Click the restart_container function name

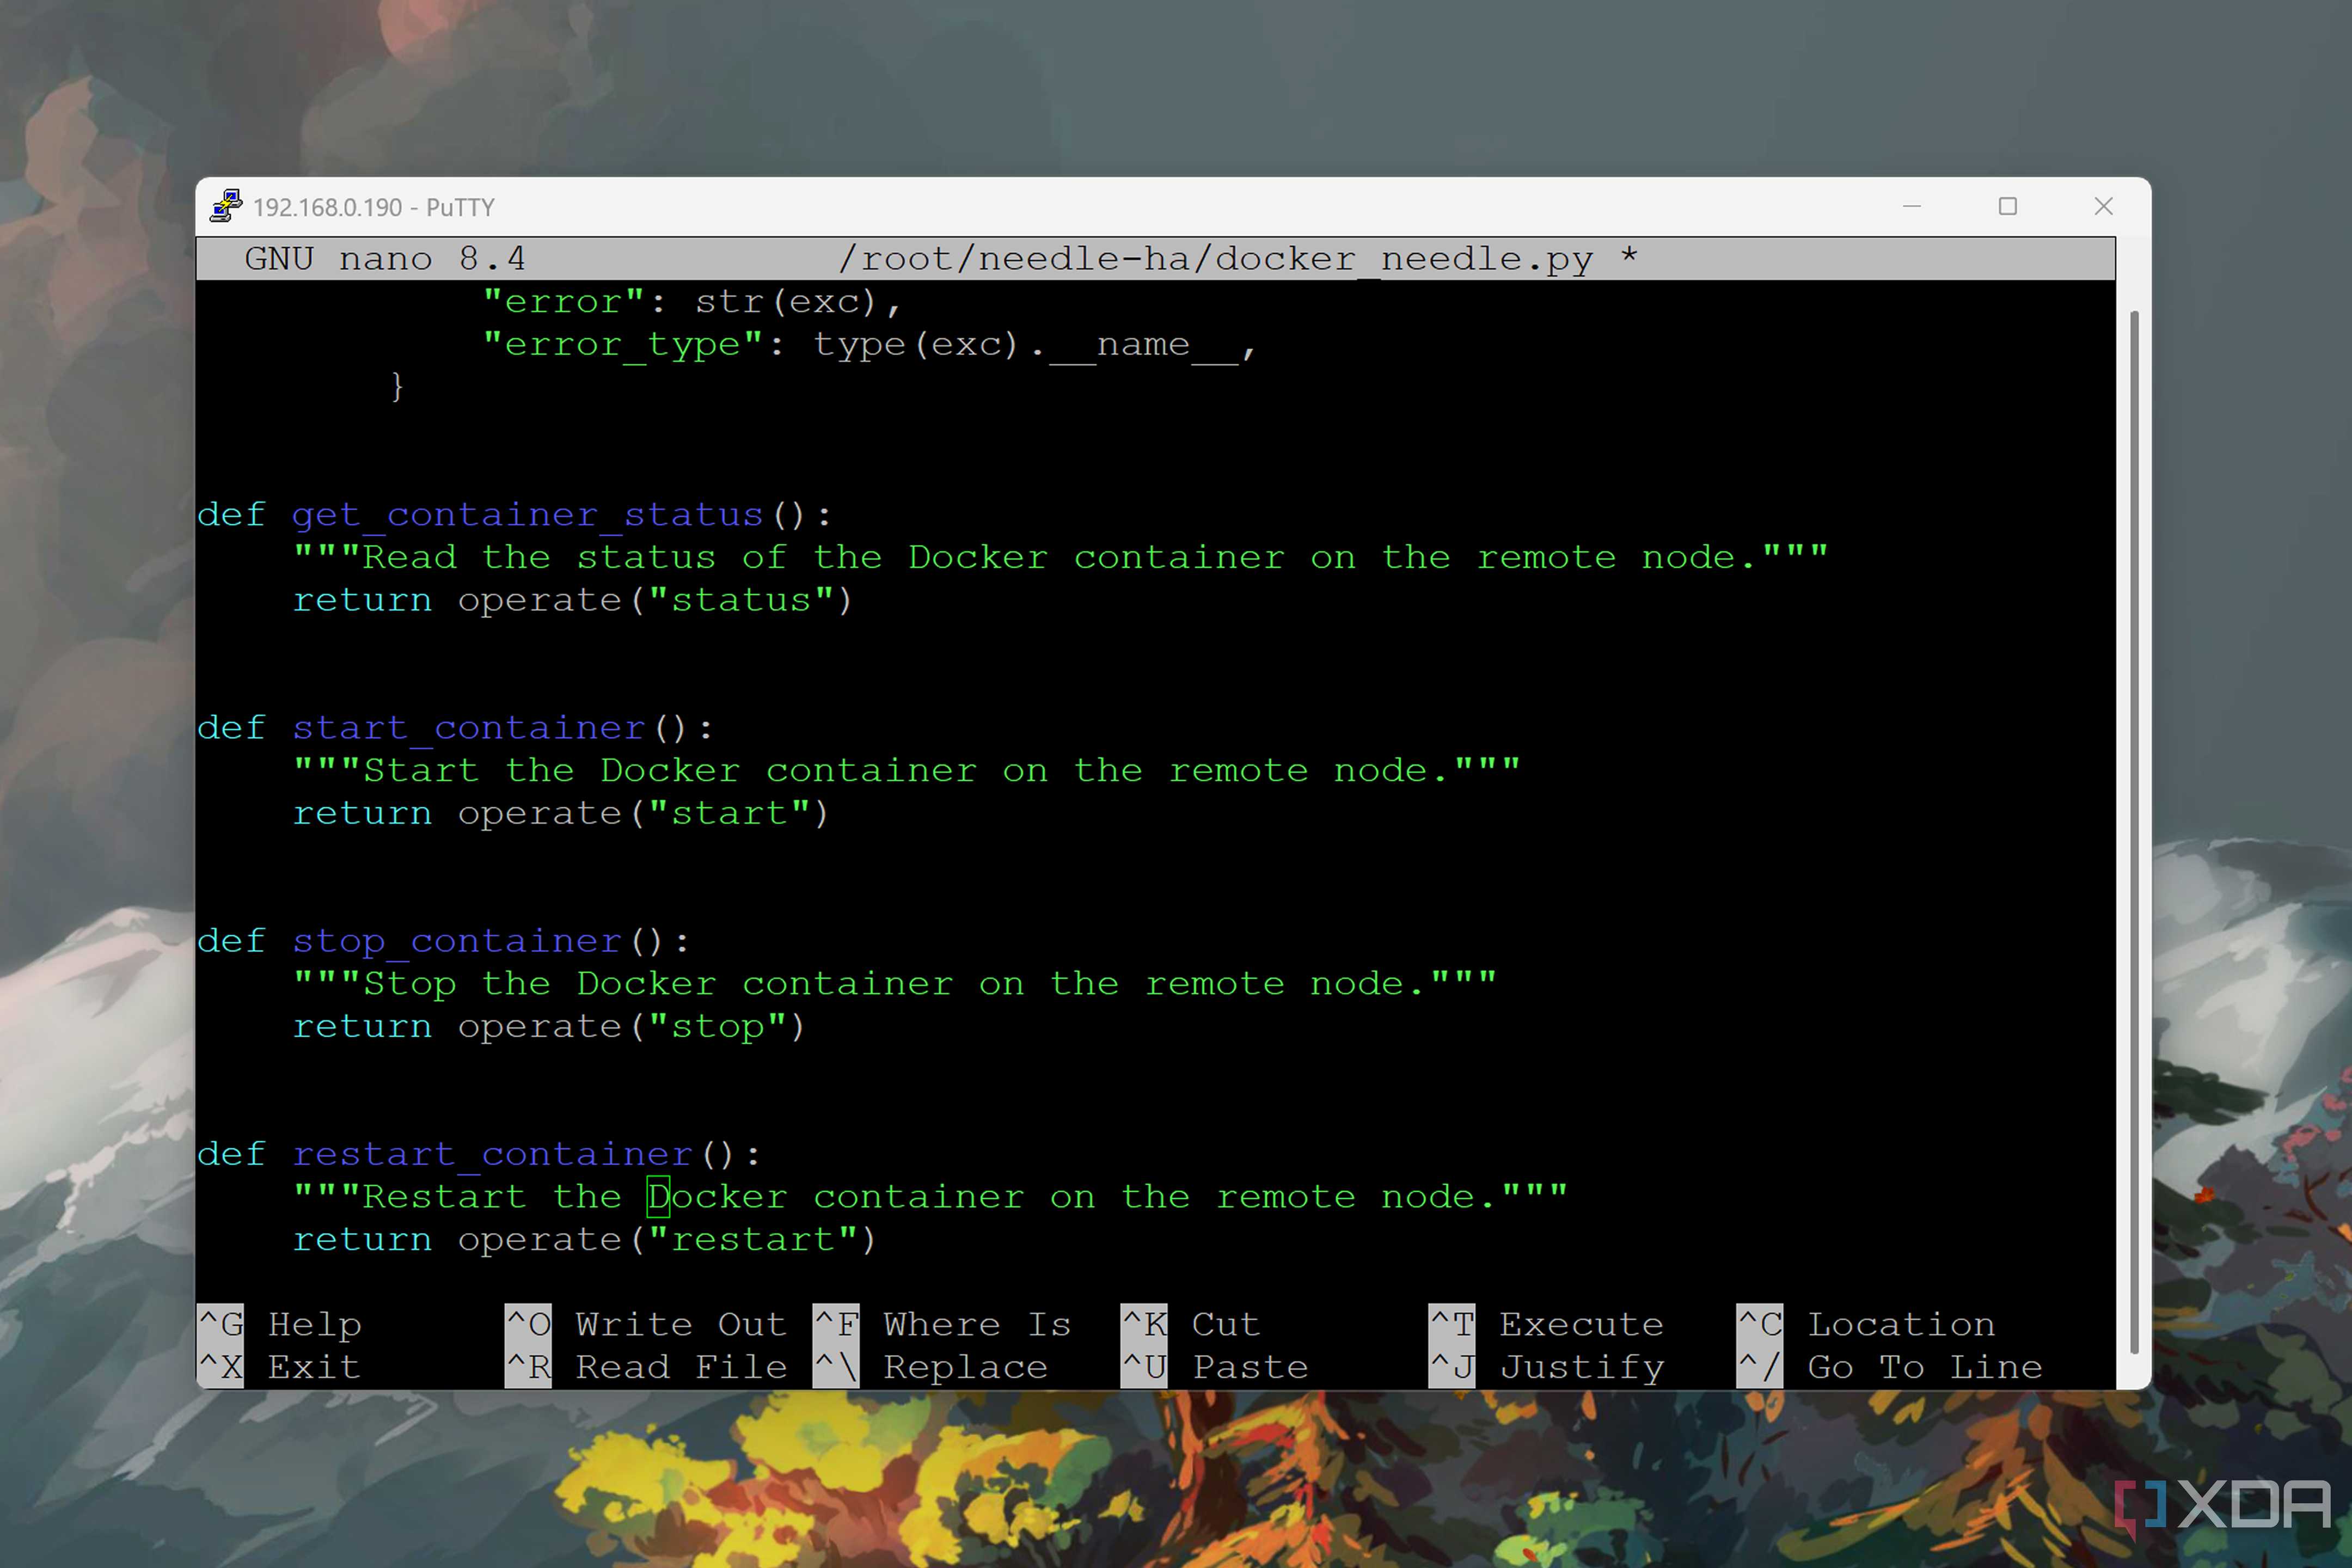(x=492, y=1154)
